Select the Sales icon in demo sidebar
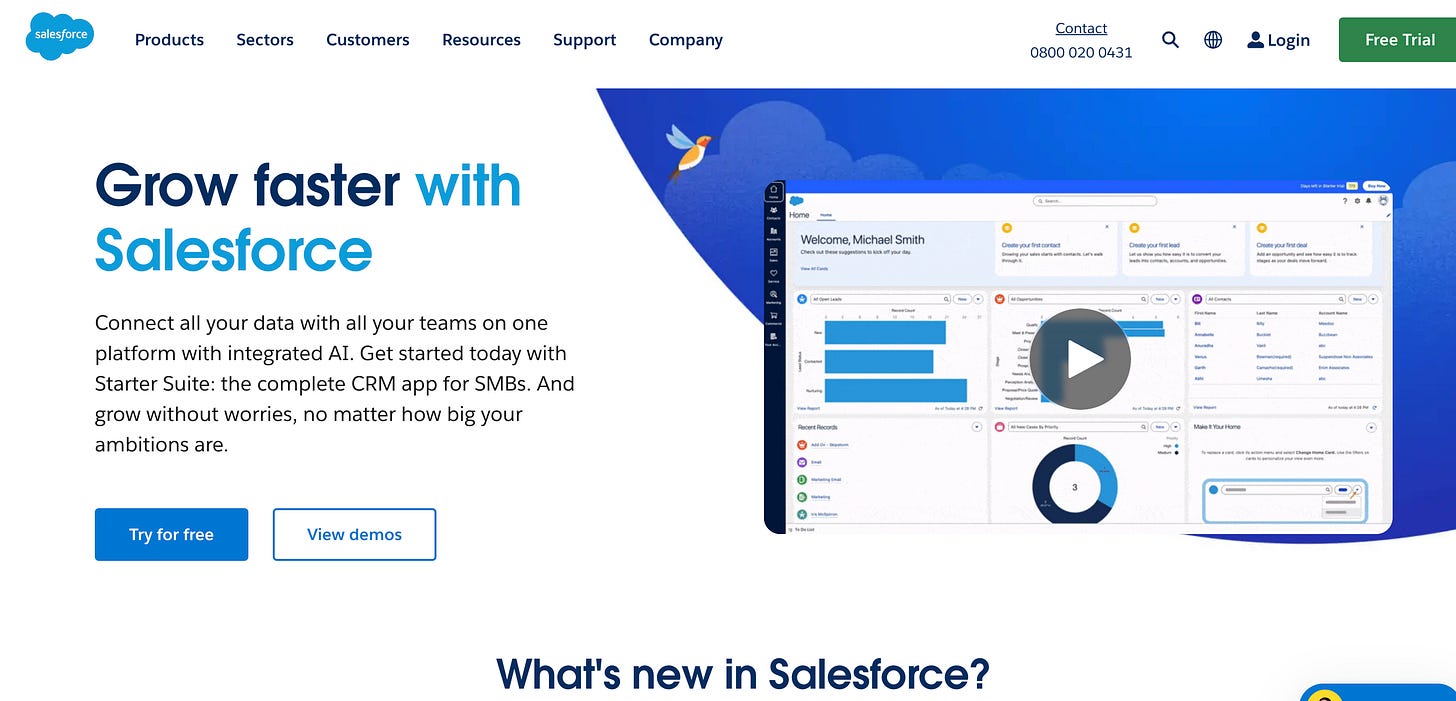 pos(774,254)
